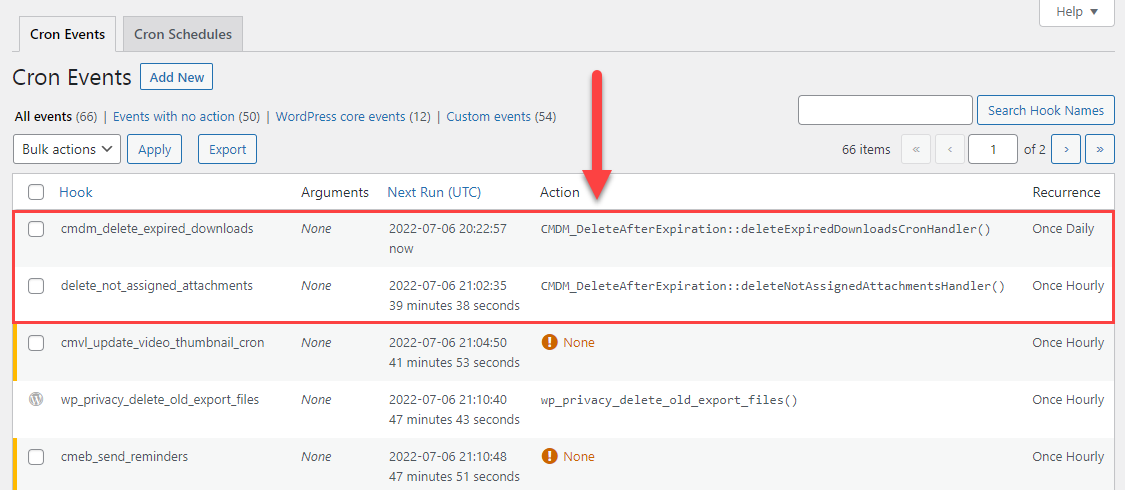The height and width of the screenshot is (490, 1125).
Task: Go to the next page arrow
Action: pos(1066,149)
